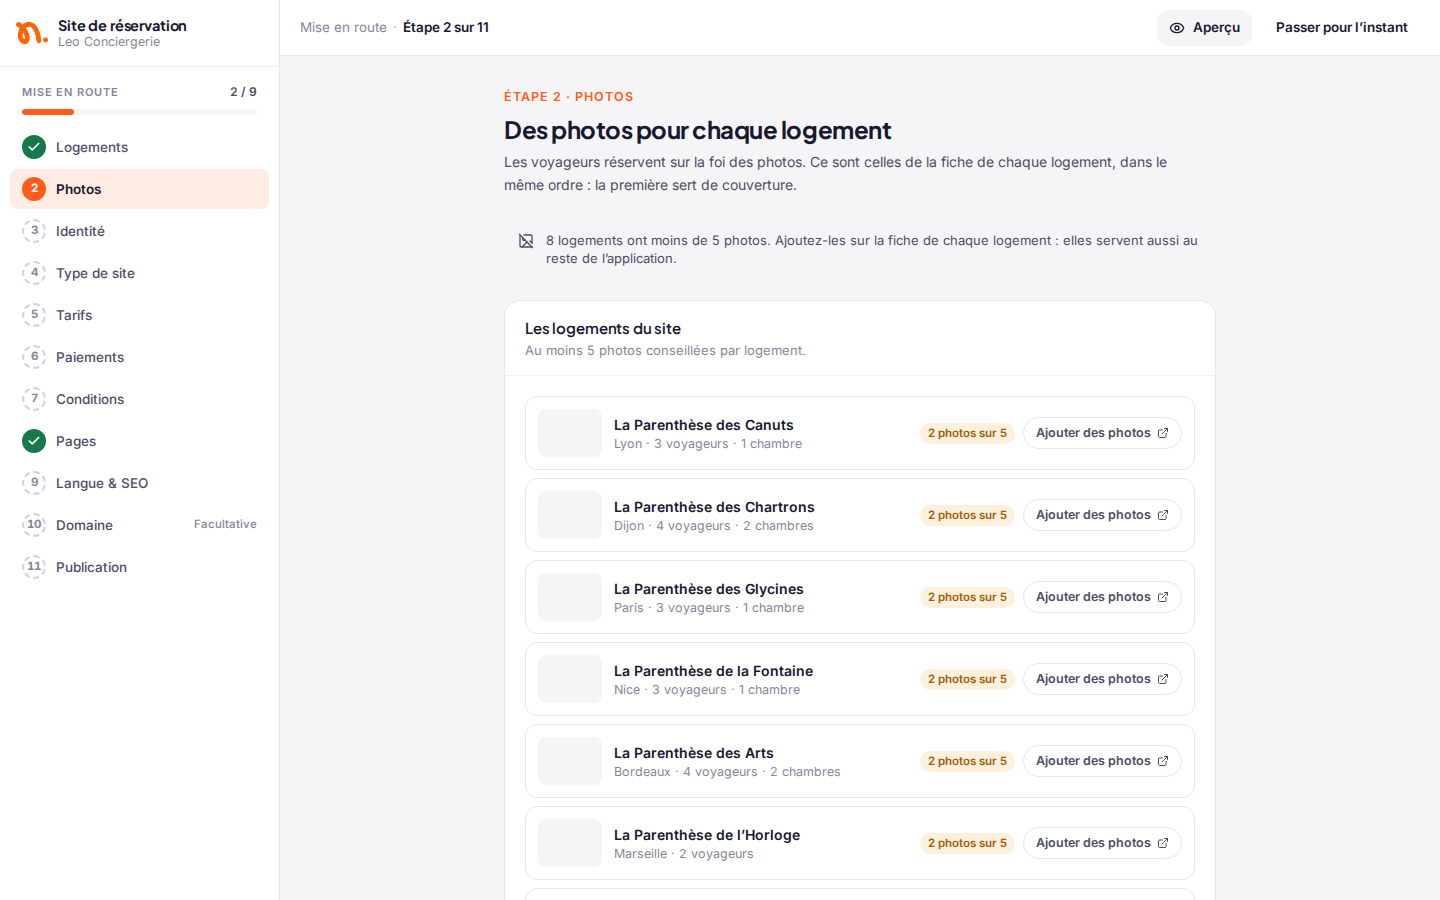The height and width of the screenshot is (900, 1440).
Task: Click the step 3 circle for Identité
Action: click(34, 231)
